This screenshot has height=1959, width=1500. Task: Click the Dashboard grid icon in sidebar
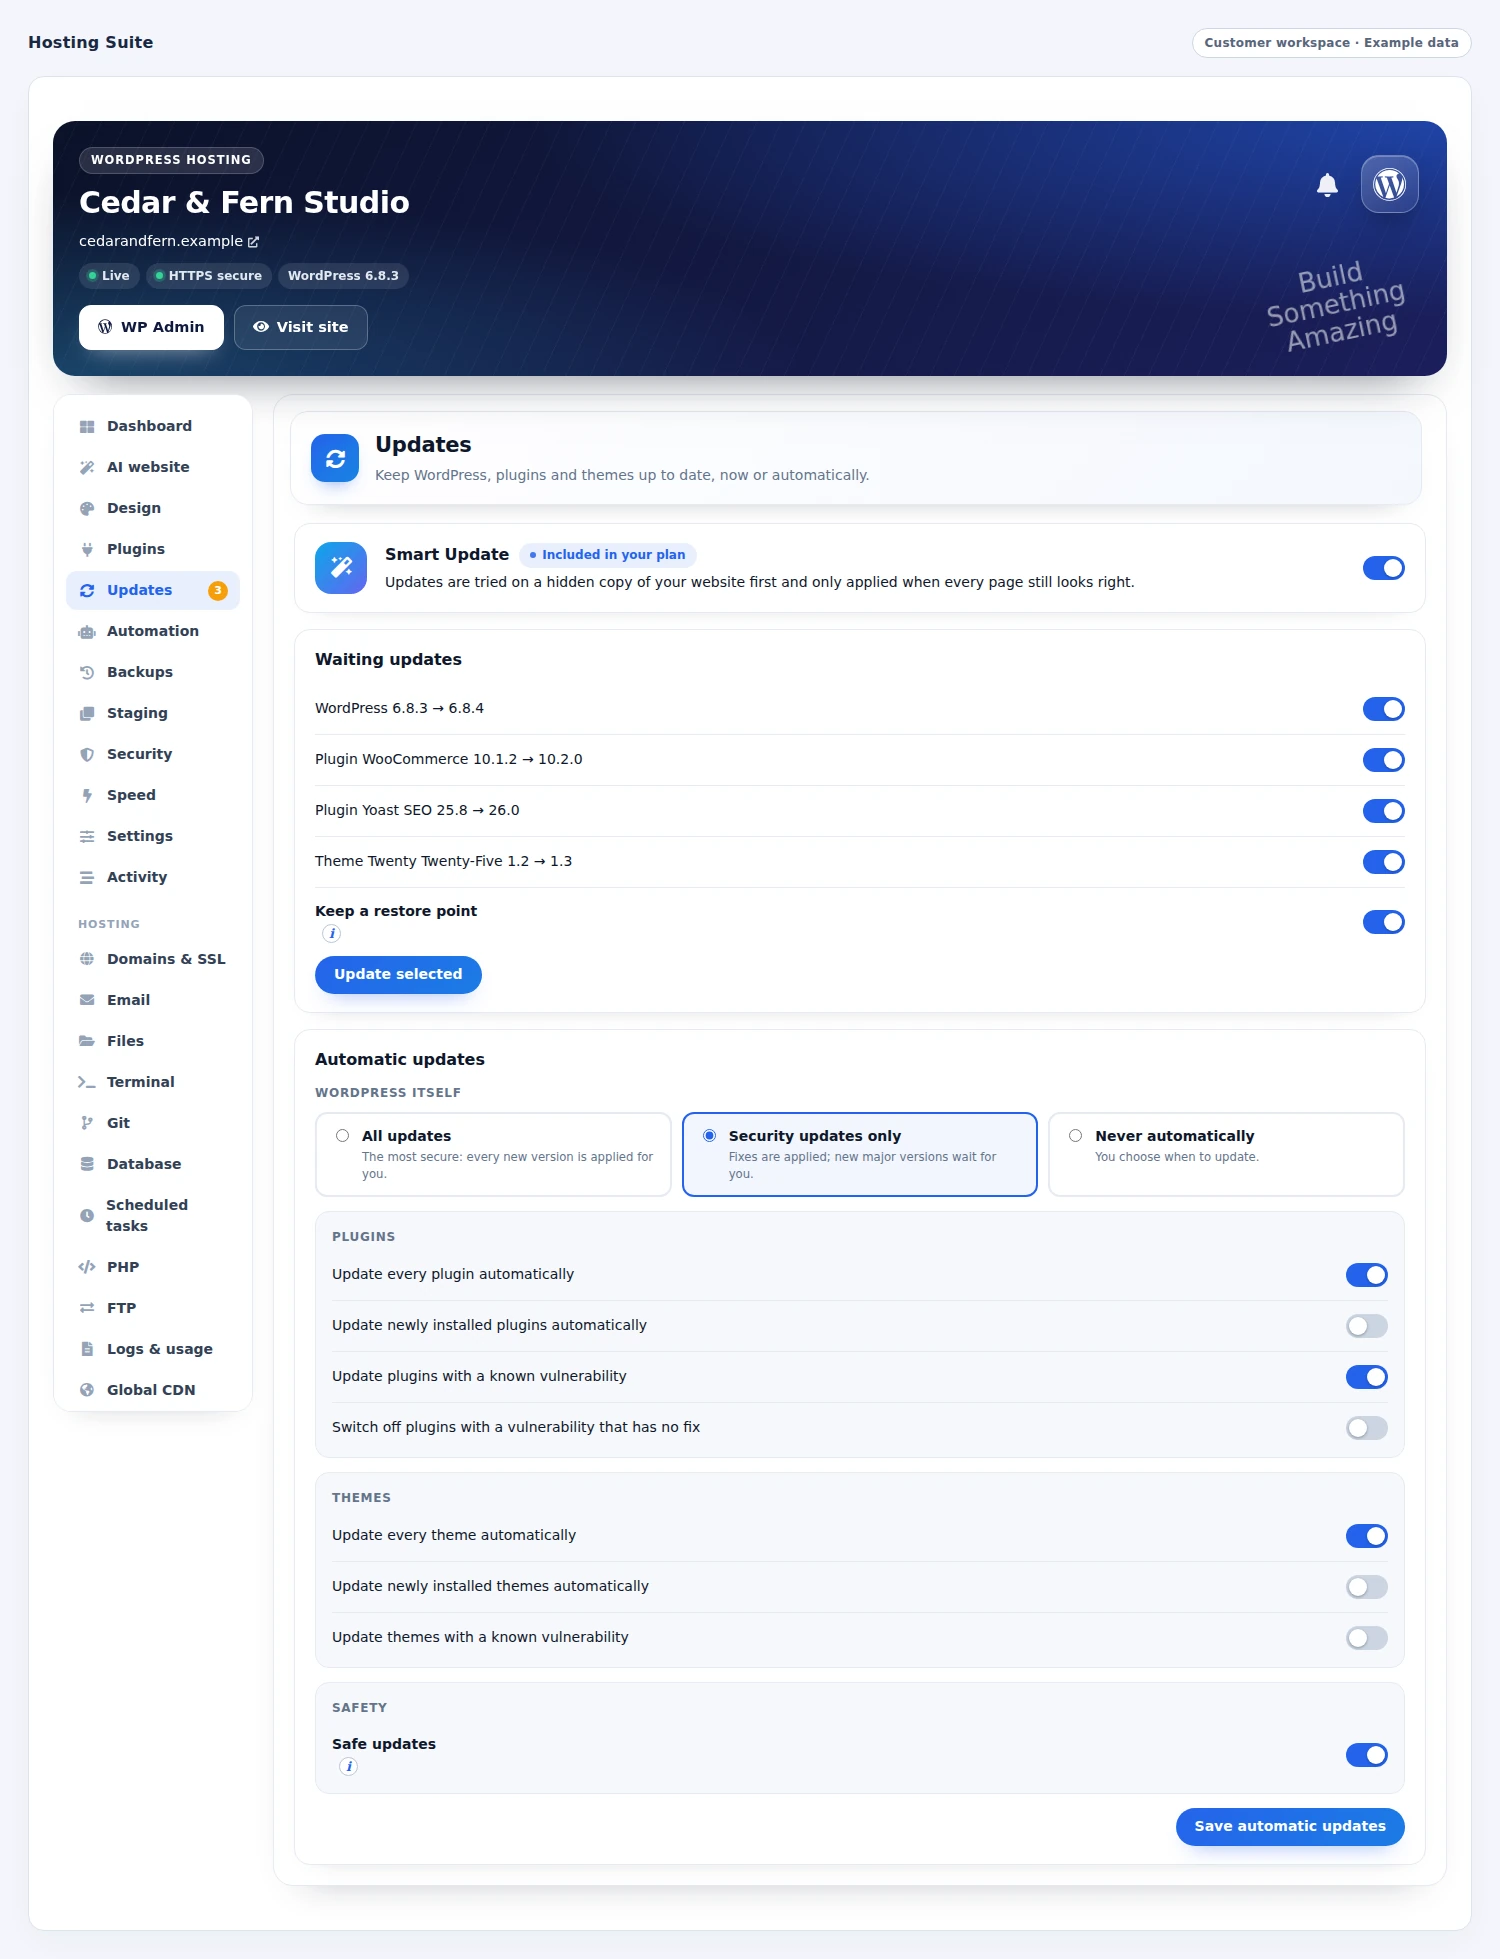(x=87, y=426)
